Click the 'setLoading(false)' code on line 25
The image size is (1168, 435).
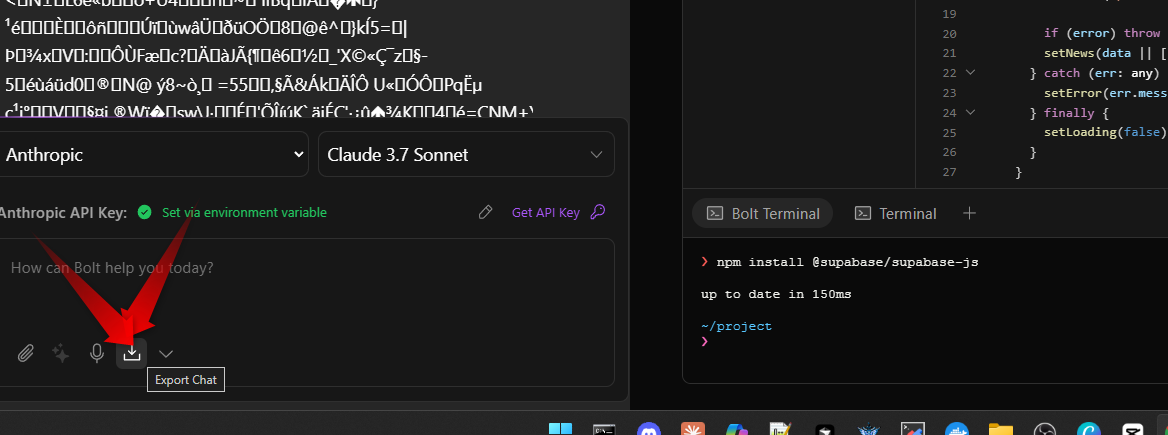coord(1105,133)
